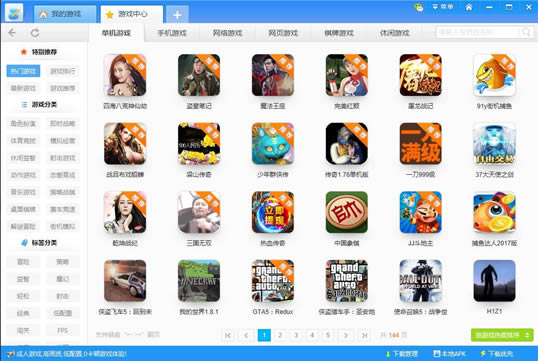This screenshot has width=538, height=361.
Task: Open 下载管理 in the status bar
Action: click(402, 354)
